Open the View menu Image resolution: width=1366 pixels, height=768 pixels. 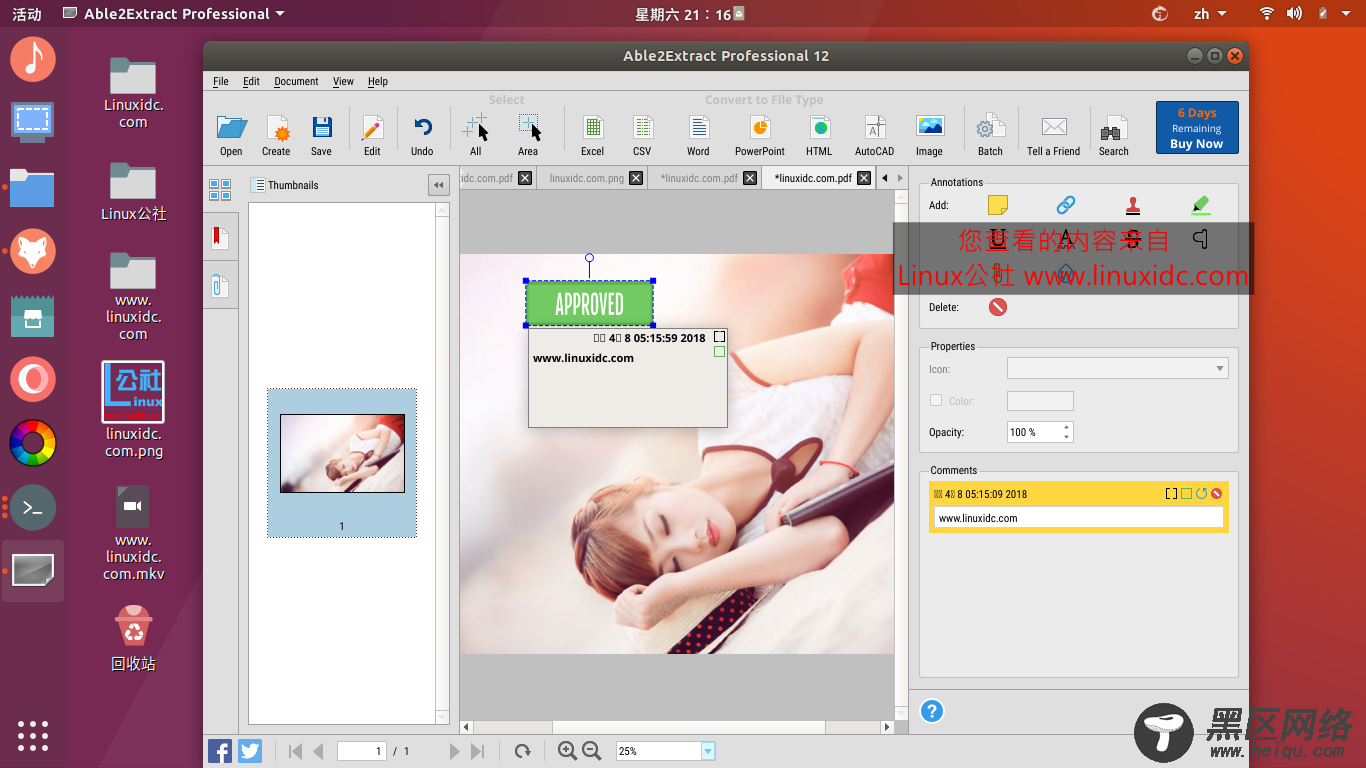point(343,82)
